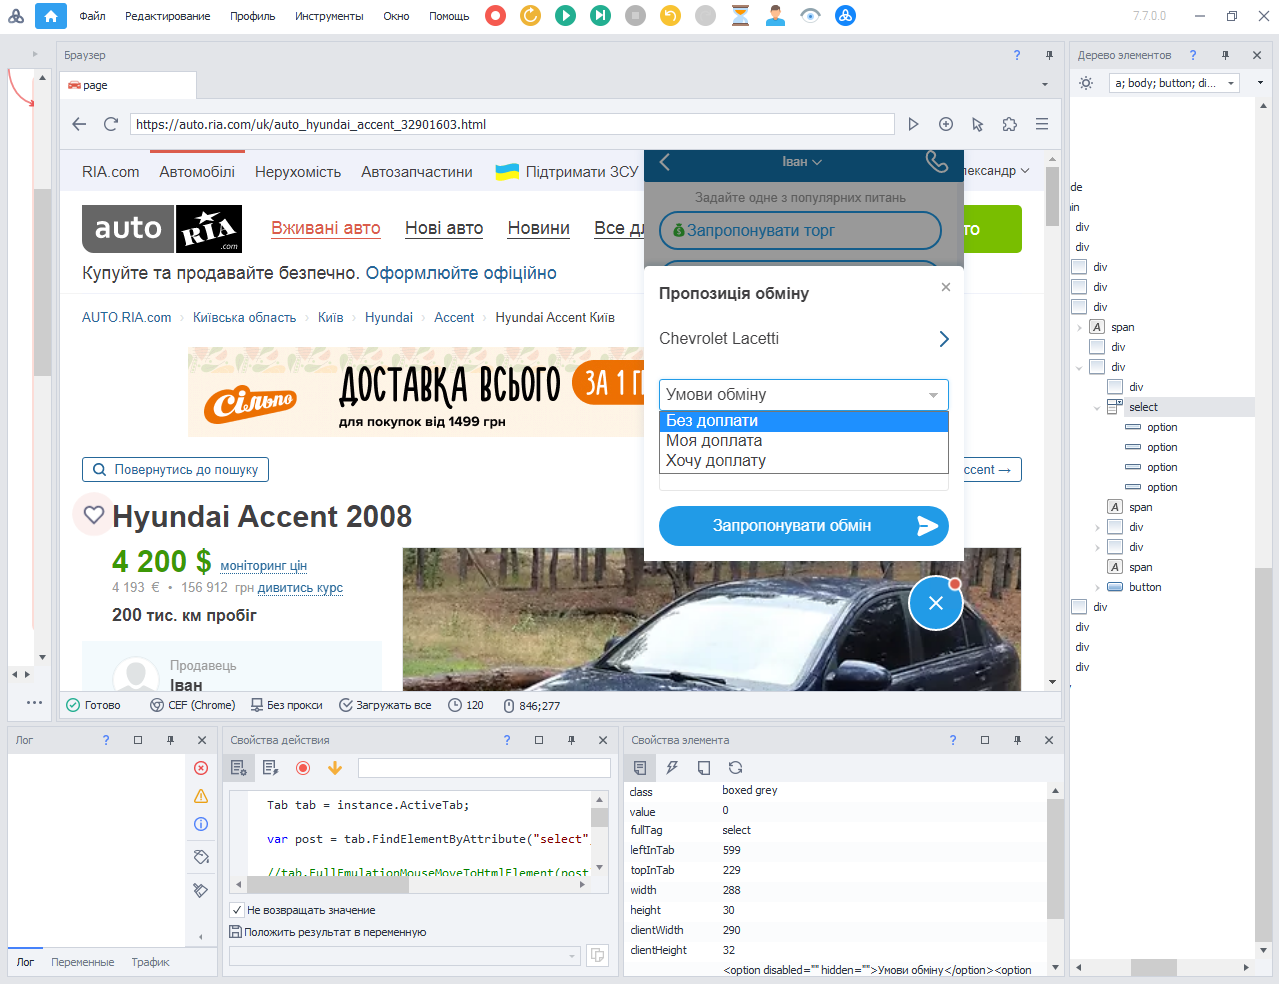The image size is (1279, 984).
Task: Click the action properties search field
Action: 484,768
